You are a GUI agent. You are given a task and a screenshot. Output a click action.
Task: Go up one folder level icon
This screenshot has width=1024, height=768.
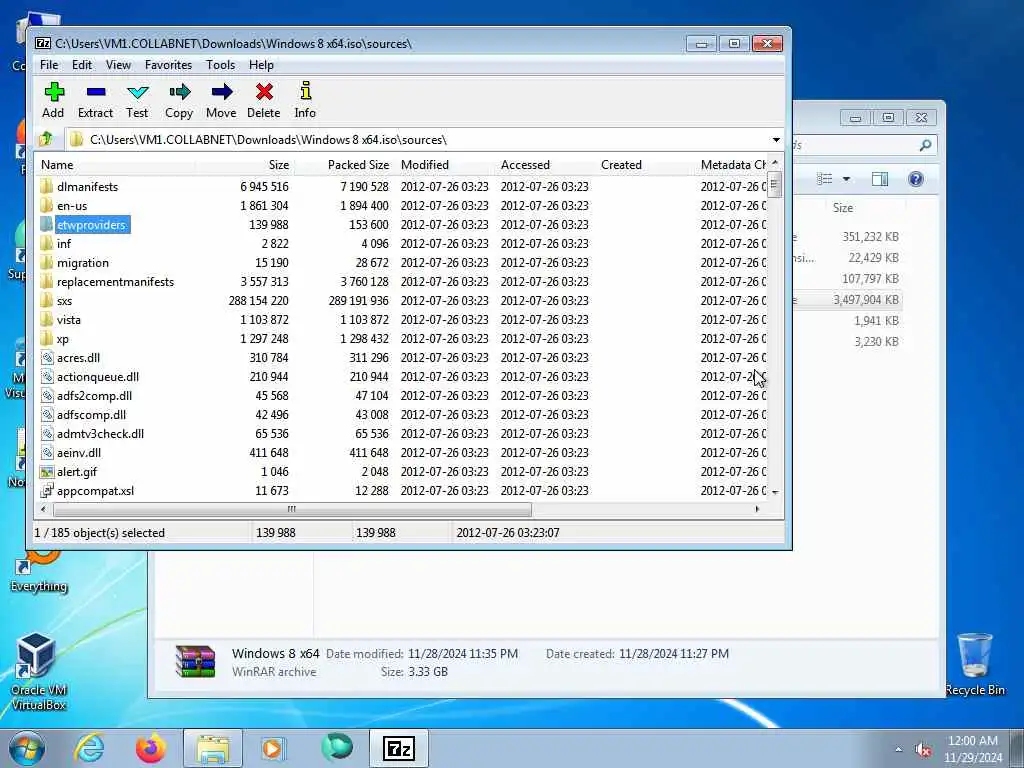point(46,139)
